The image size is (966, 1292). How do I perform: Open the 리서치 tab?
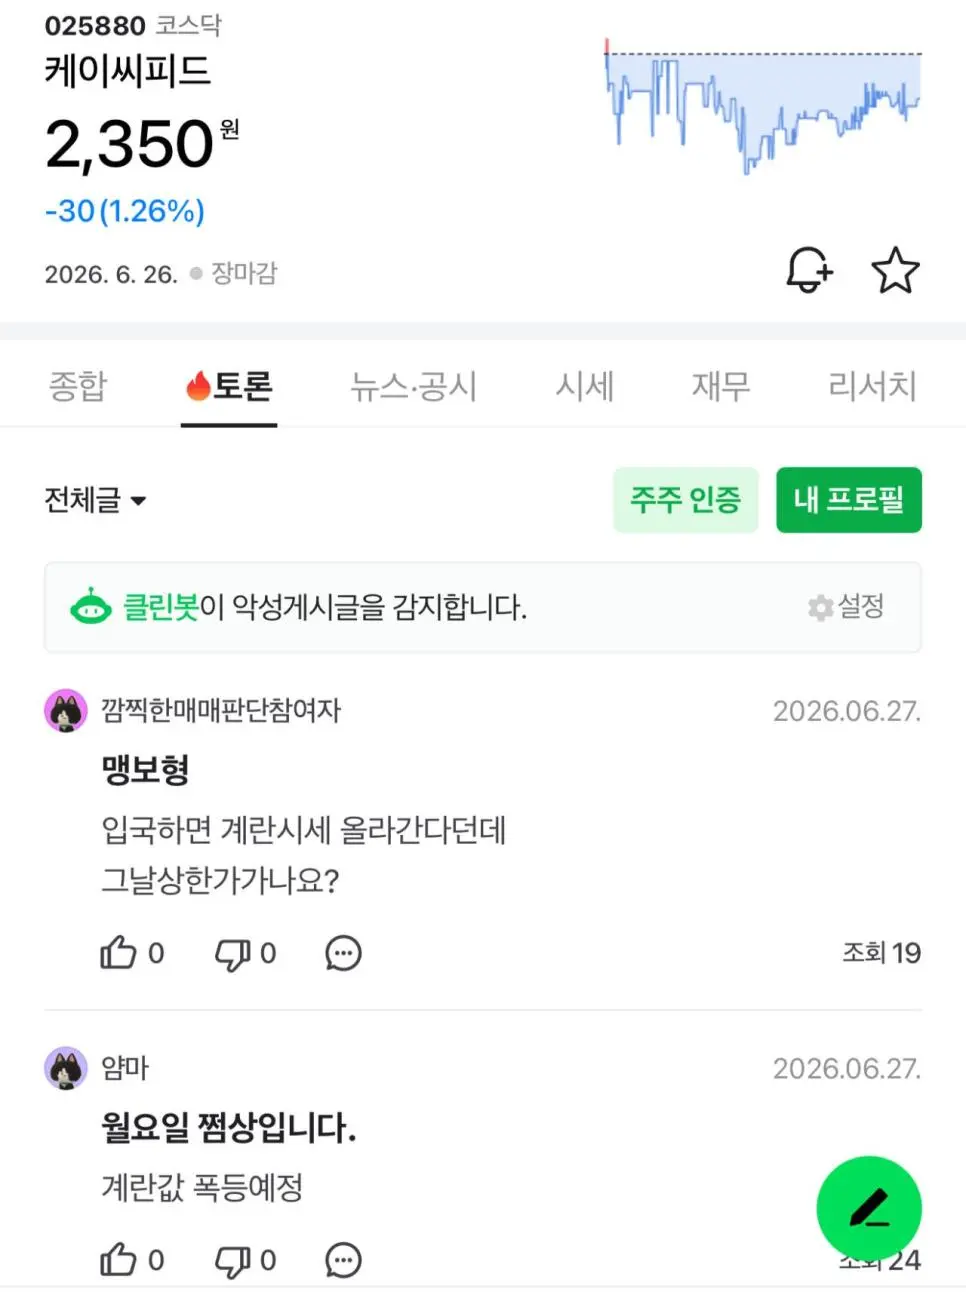[872, 385]
